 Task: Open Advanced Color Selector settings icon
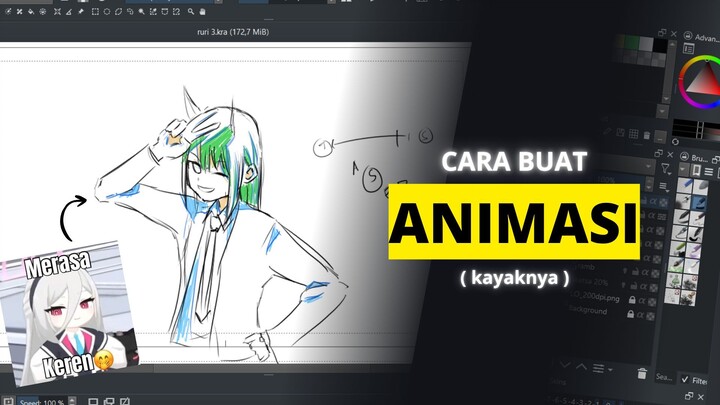(688, 48)
